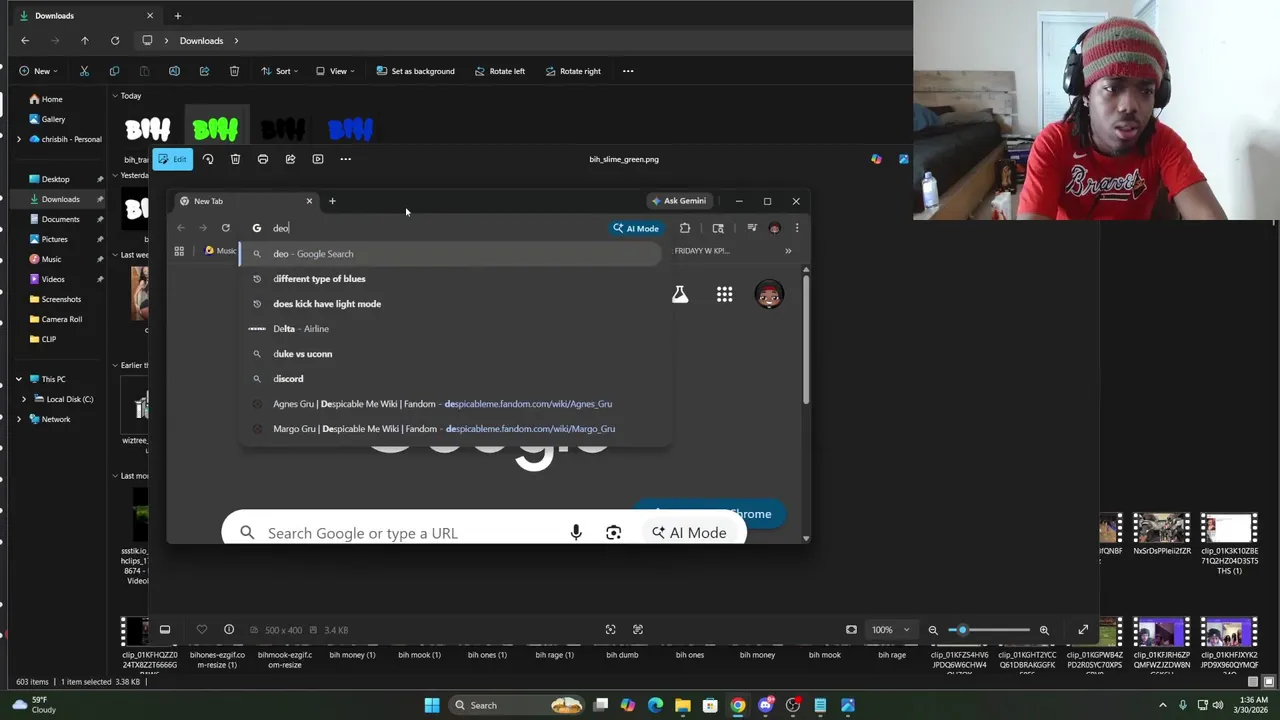Click zoom out magnifier in Photos viewer

pos(933,630)
